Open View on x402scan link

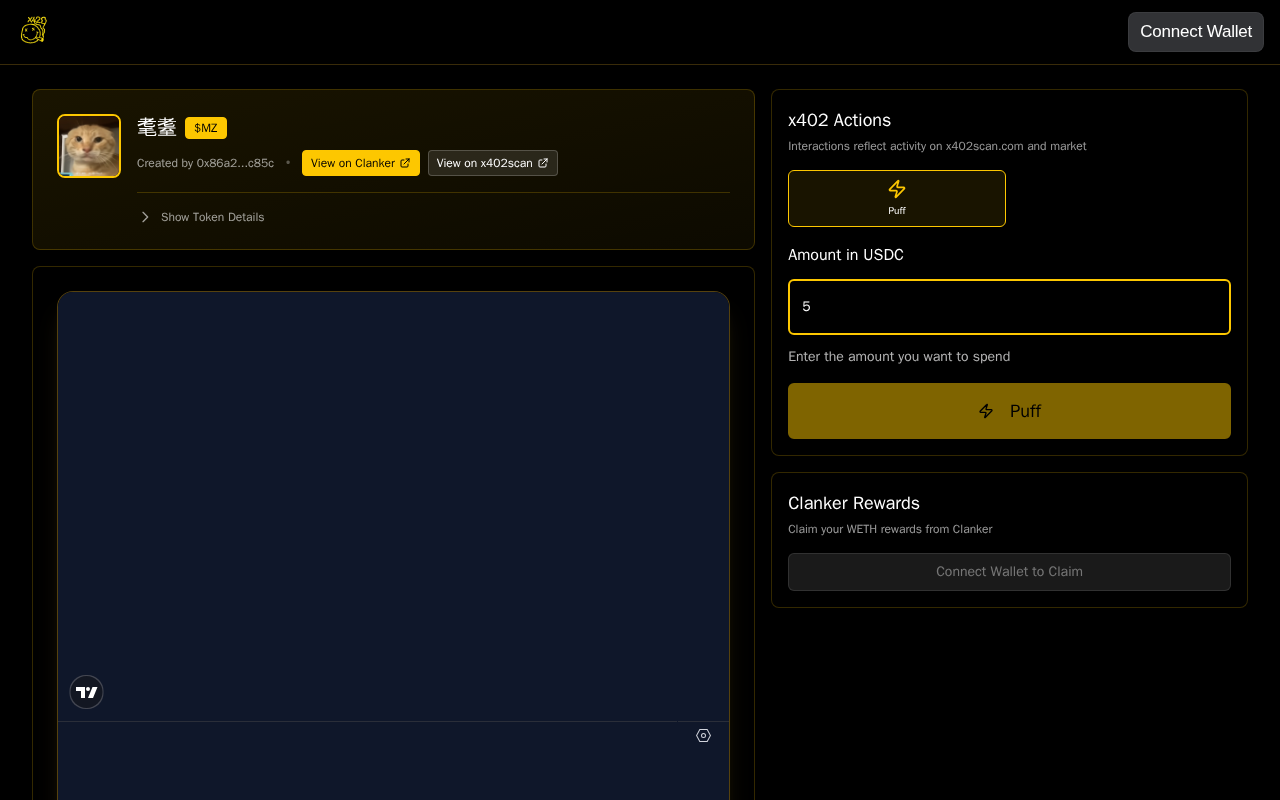point(493,163)
